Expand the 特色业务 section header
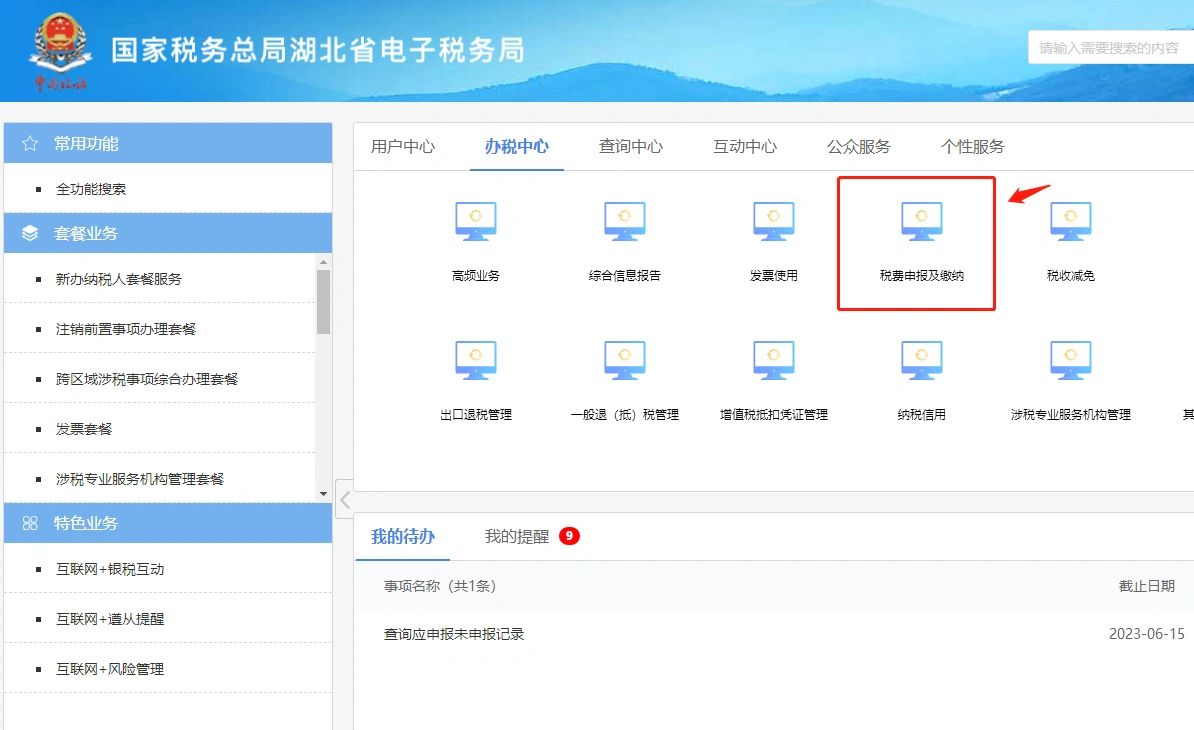This screenshot has width=1194, height=730. 168,523
